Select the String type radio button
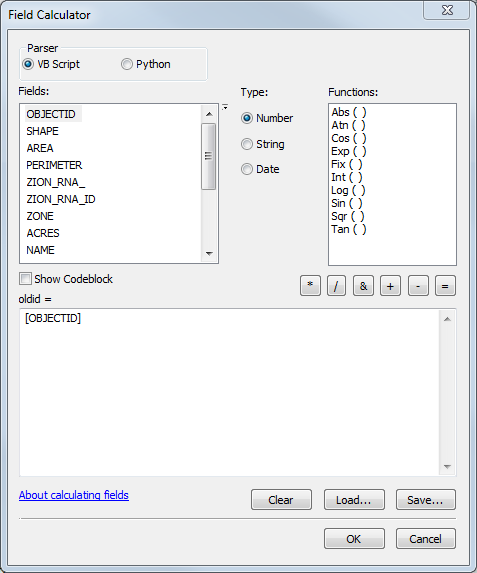477x573 pixels. (262, 144)
